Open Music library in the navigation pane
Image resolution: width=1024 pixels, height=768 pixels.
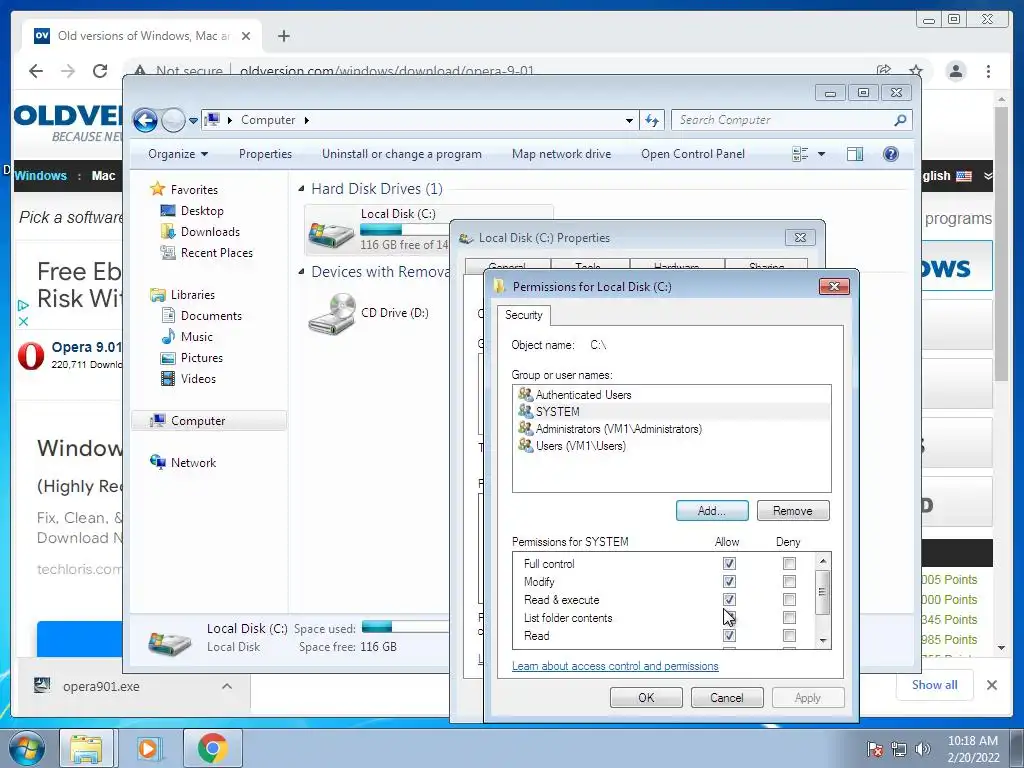[197, 337]
